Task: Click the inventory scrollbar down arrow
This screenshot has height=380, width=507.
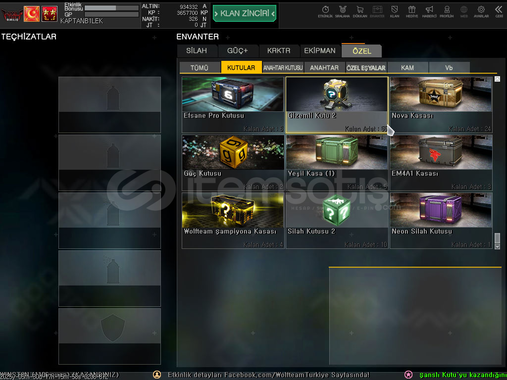Action: coord(497,247)
